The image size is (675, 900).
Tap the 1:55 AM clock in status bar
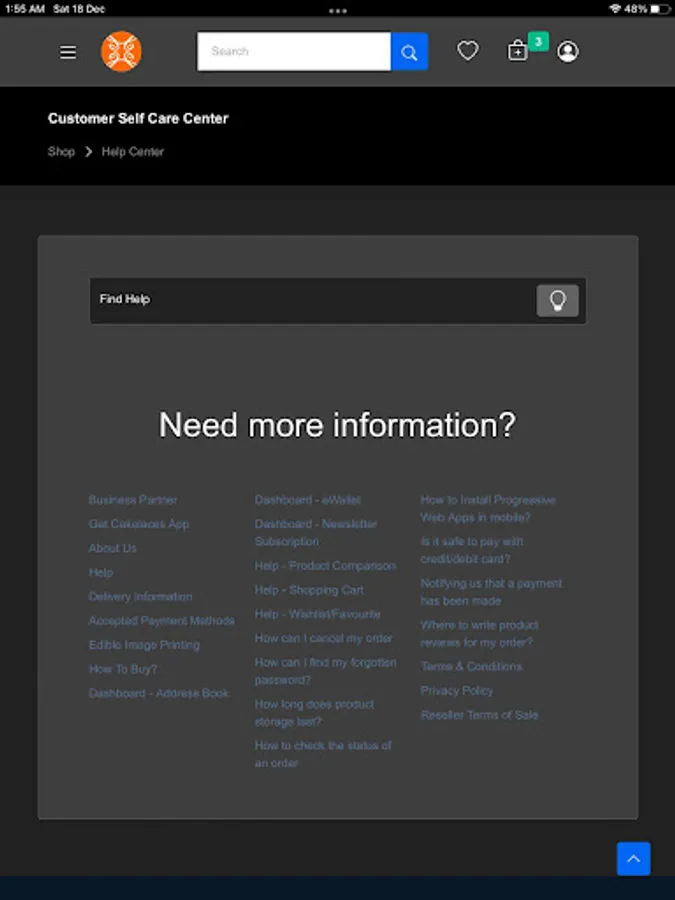25,9
